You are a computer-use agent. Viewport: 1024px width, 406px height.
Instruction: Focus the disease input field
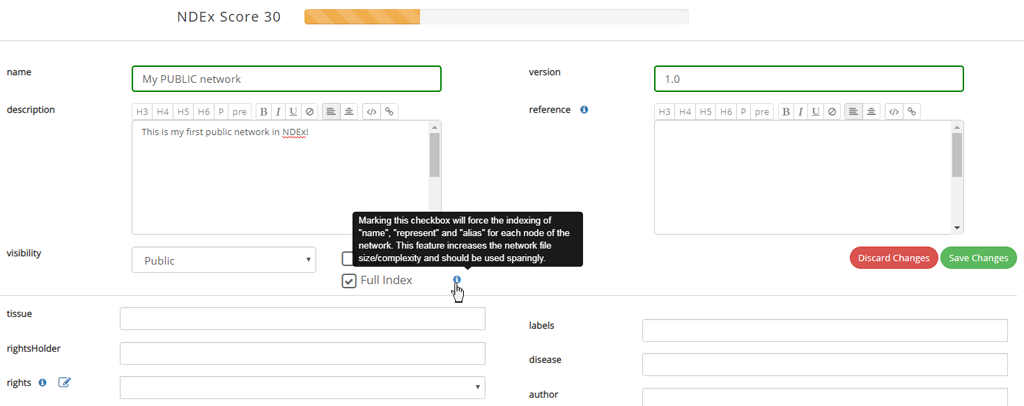[x=825, y=364]
